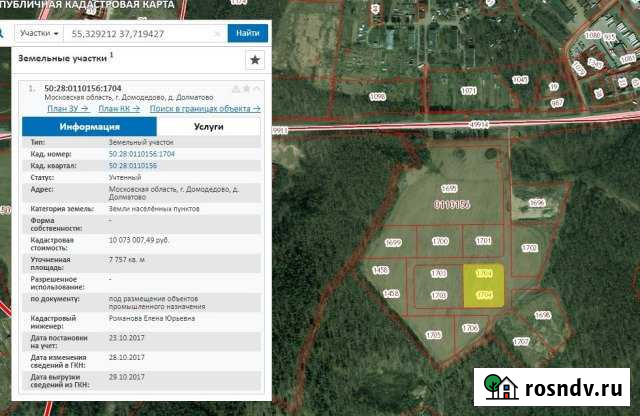Open cadastral quarter link 50:28:0110156
Screen dimensions: 640x416
[132, 166]
